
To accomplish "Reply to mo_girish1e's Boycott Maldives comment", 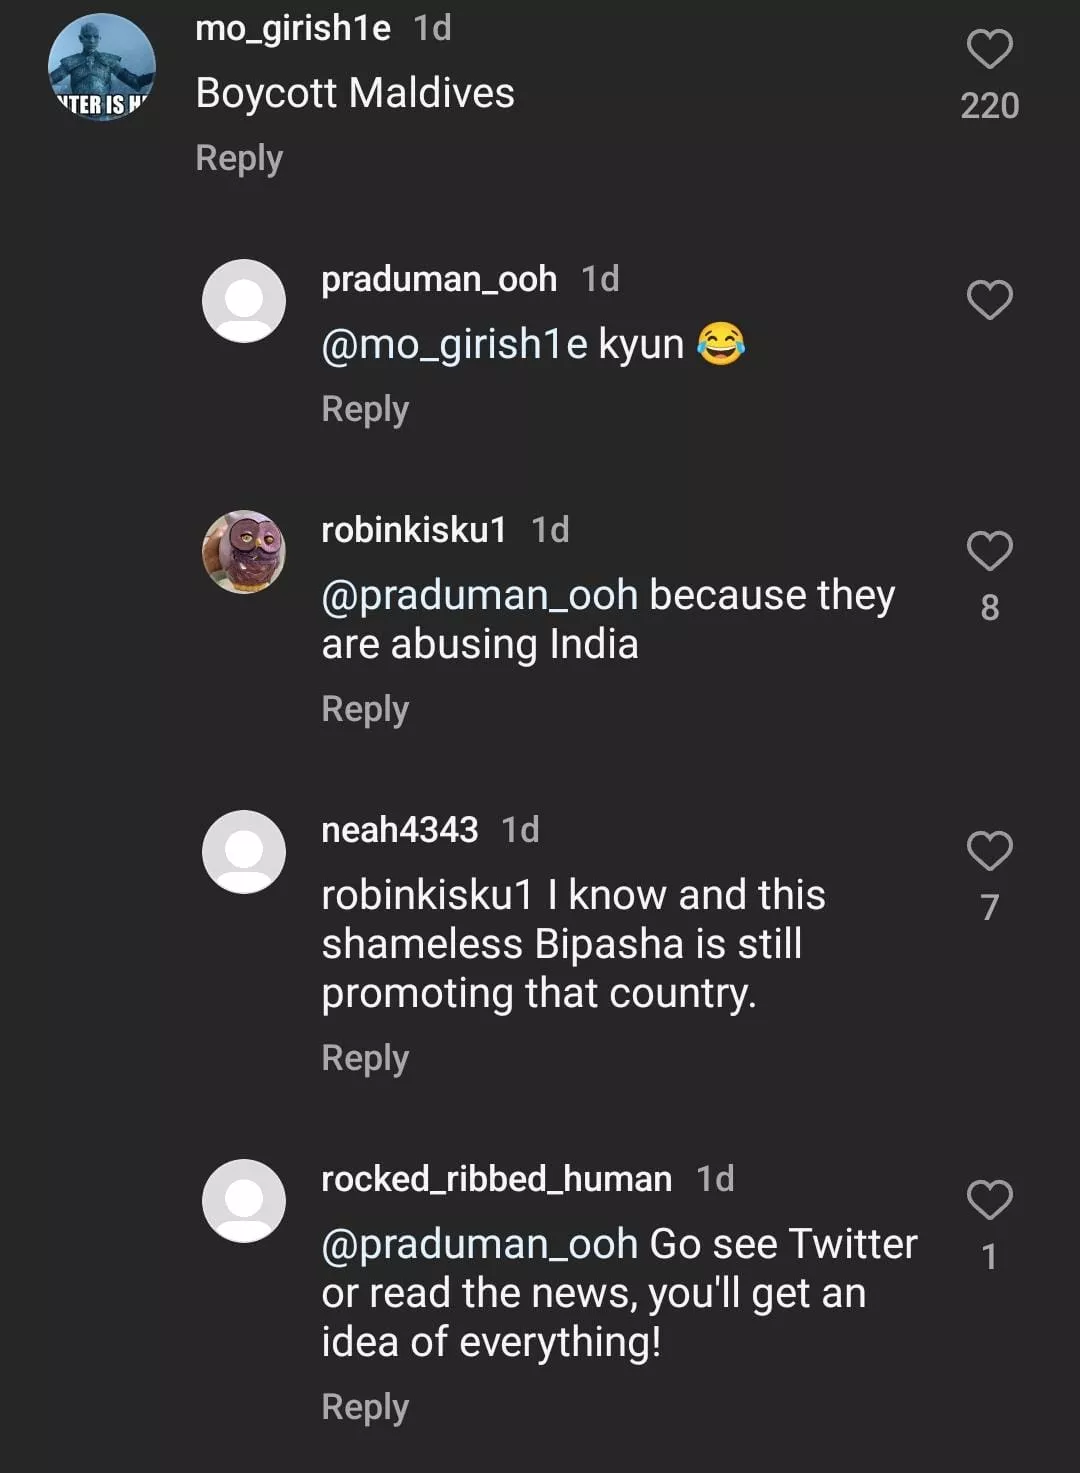I will [x=239, y=158].
